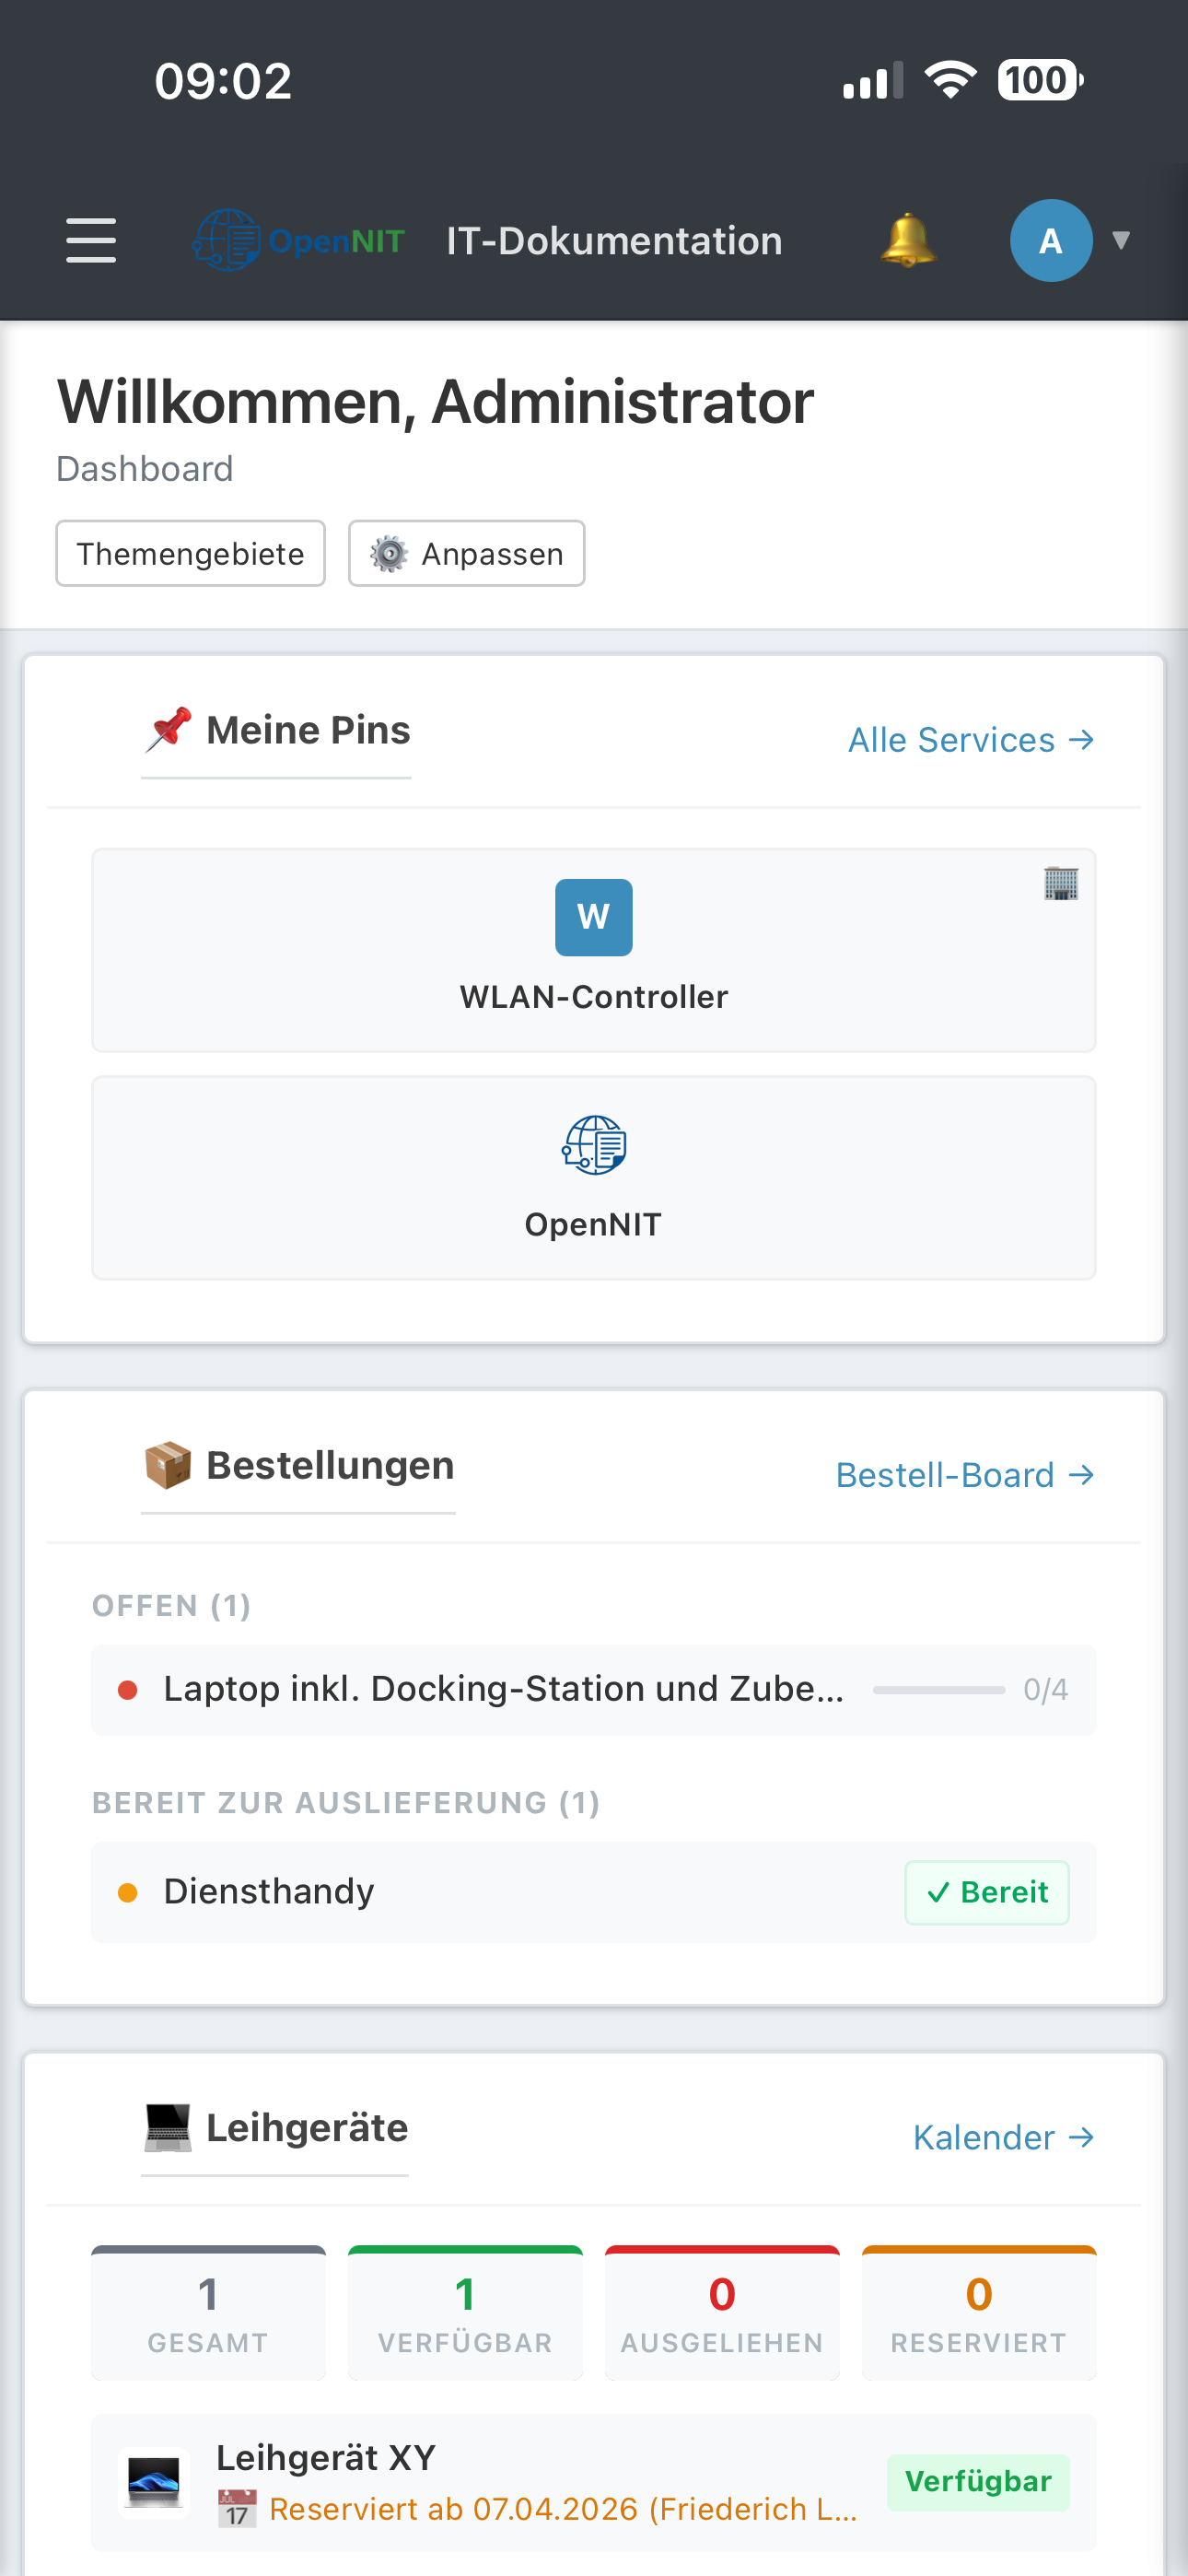The image size is (1188, 2576).
Task: Open the Leihgeräte Kalender link
Action: point(1003,2137)
